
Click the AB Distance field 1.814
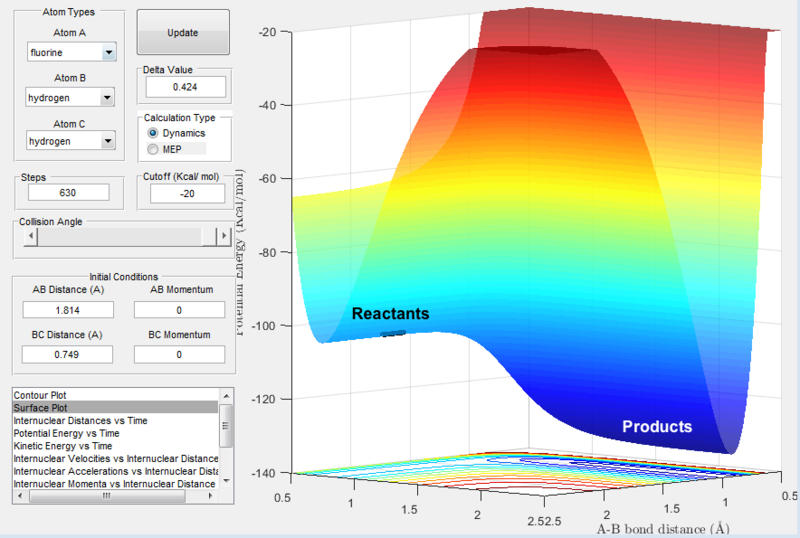coord(68,310)
